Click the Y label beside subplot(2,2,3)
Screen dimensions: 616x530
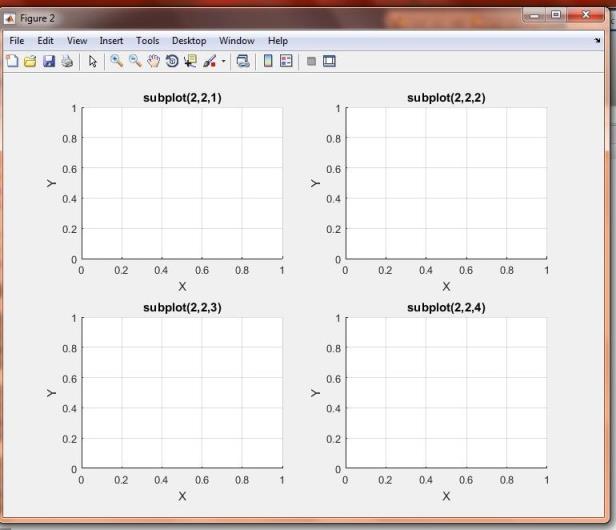pyautogui.click(x=51, y=393)
